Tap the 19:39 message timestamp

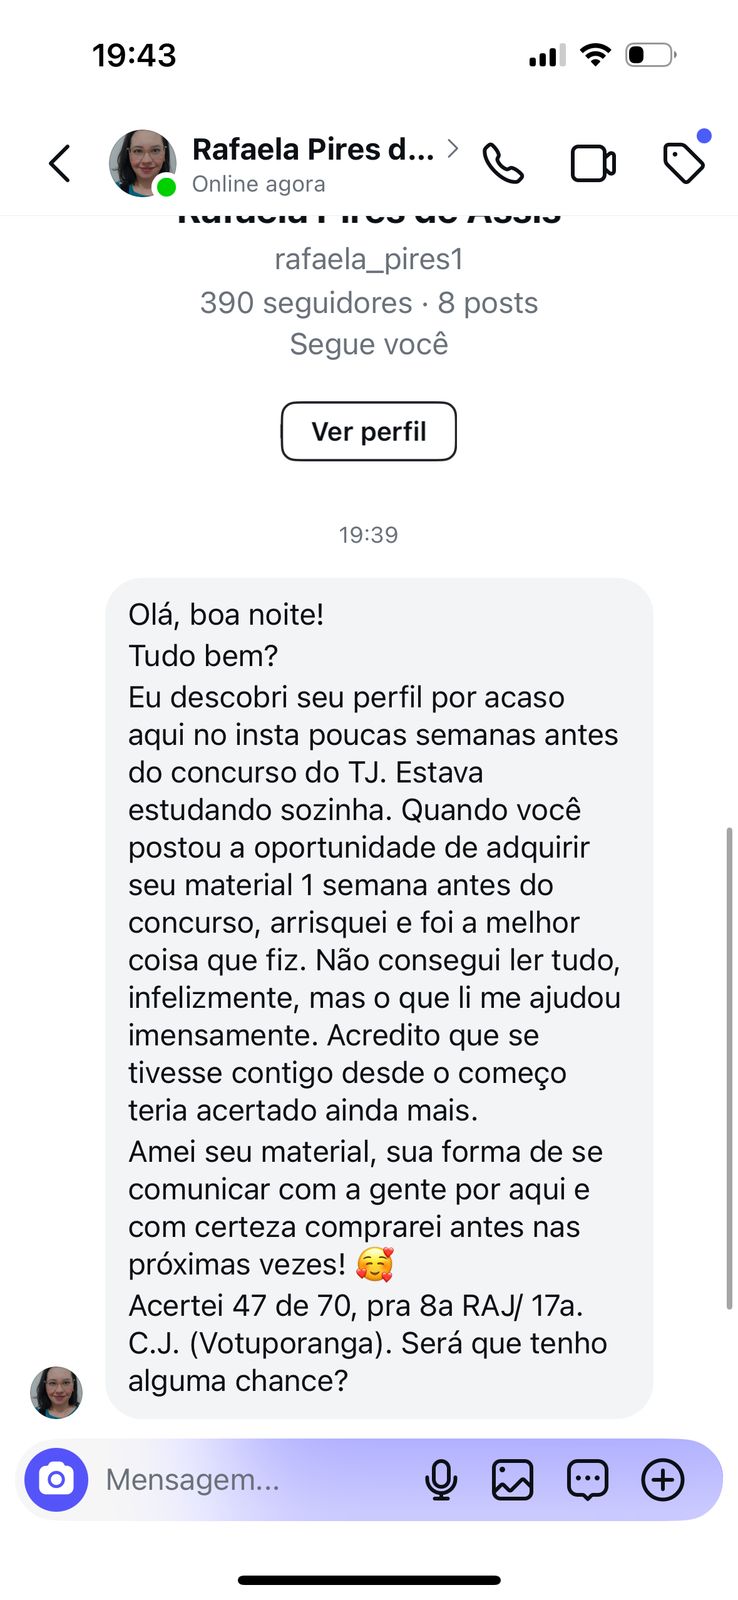click(x=368, y=535)
